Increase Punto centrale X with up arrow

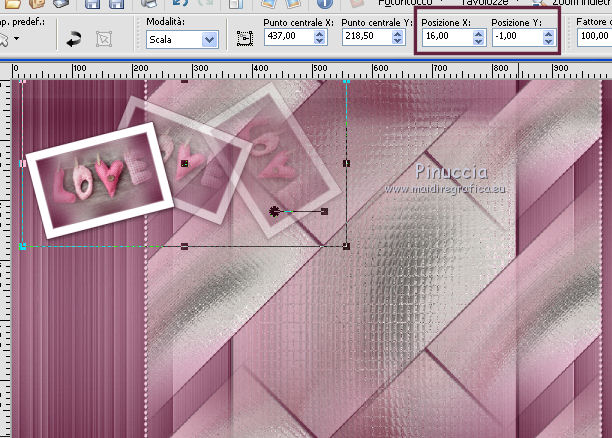point(320,34)
